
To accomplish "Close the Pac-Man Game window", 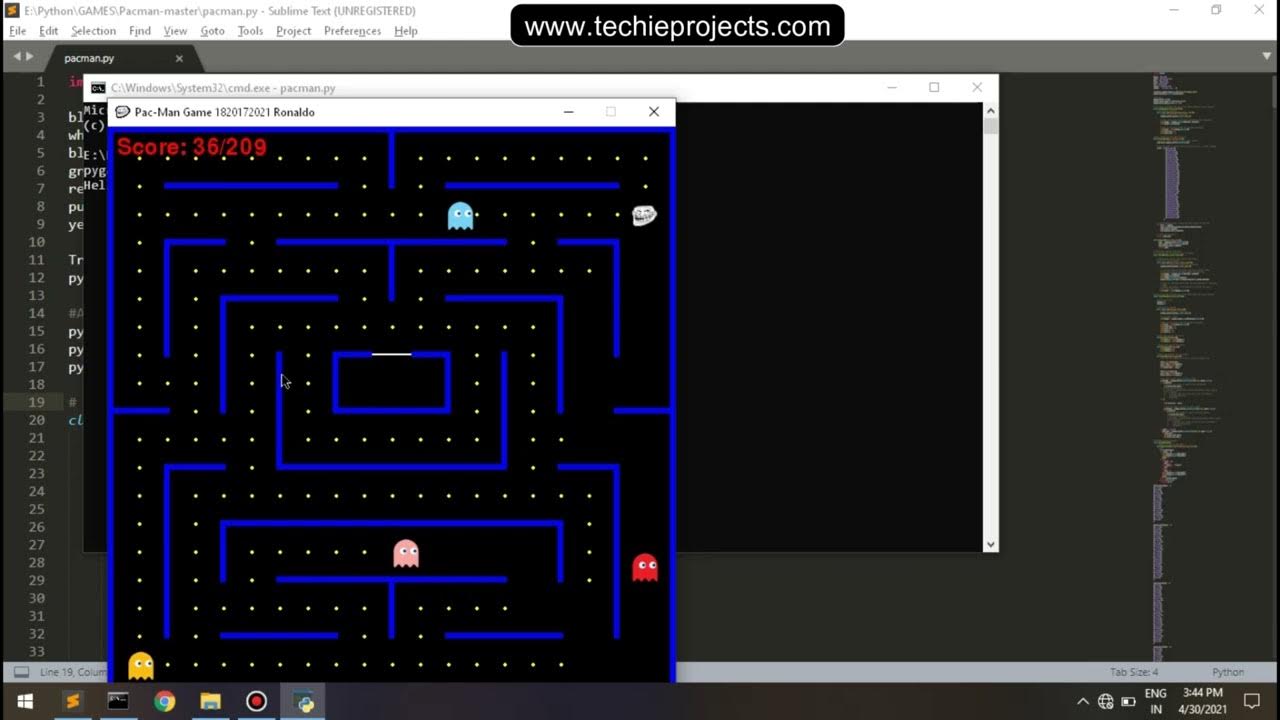I will pyautogui.click(x=654, y=112).
